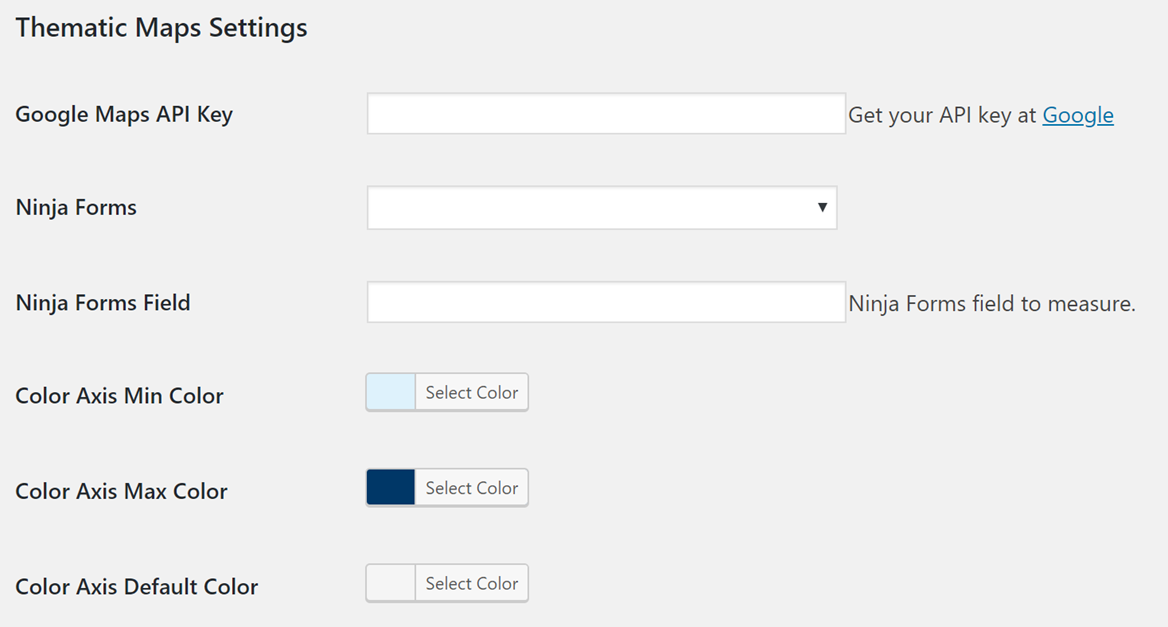The width and height of the screenshot is (1168, 627).
Task: Click the dark blue Max Color swatch
Action: pos(391,488)
